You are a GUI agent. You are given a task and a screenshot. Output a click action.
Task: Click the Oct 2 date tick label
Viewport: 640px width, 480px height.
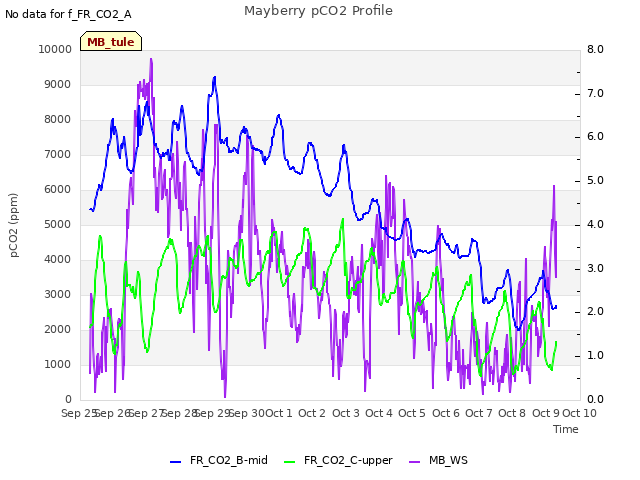point(312,413)
